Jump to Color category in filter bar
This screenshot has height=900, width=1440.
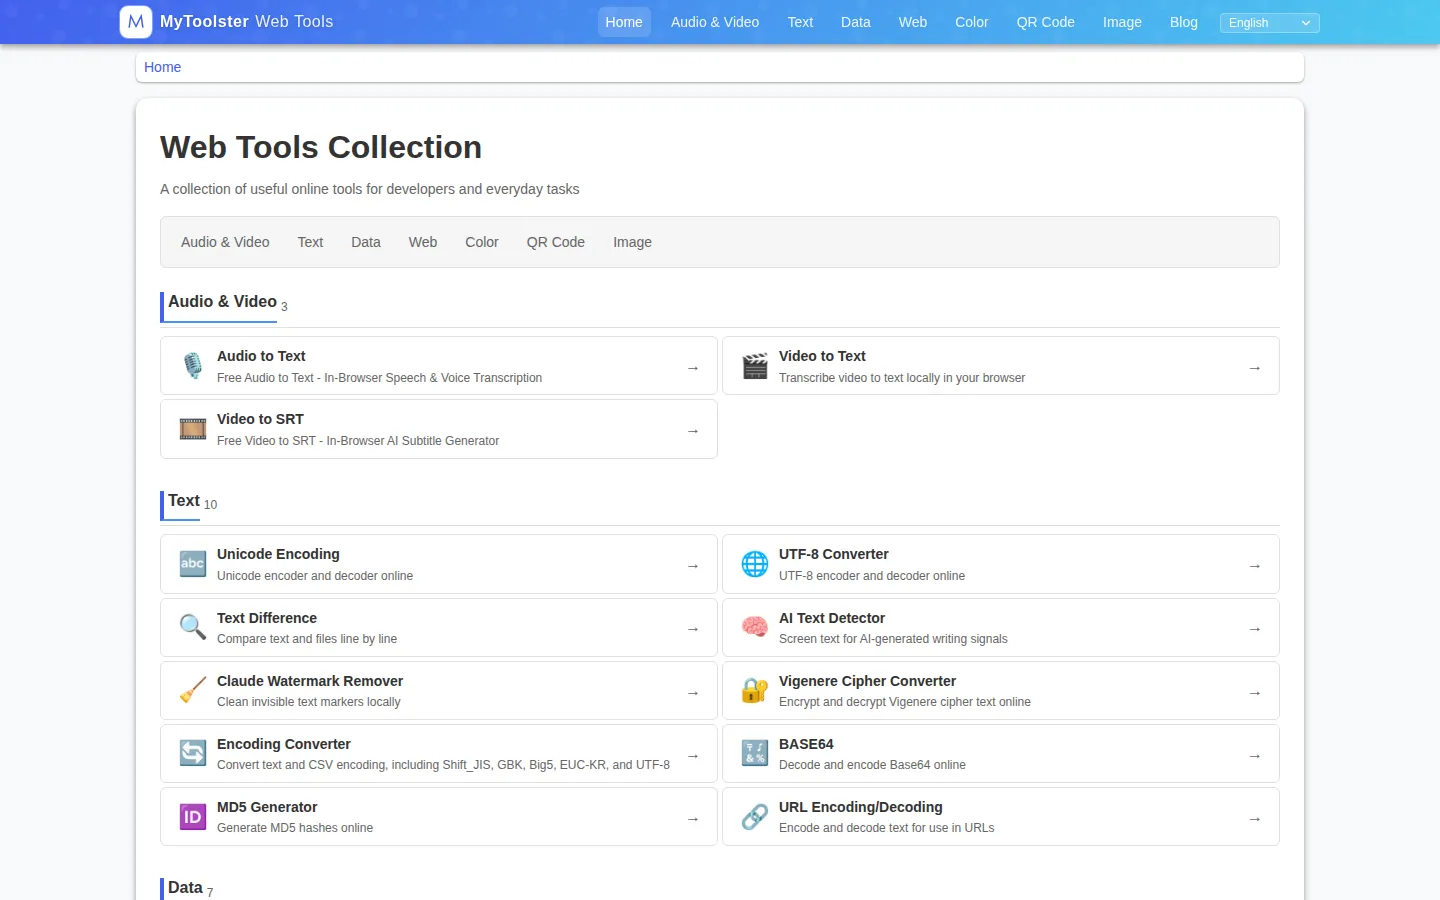(x=482, y=242)
